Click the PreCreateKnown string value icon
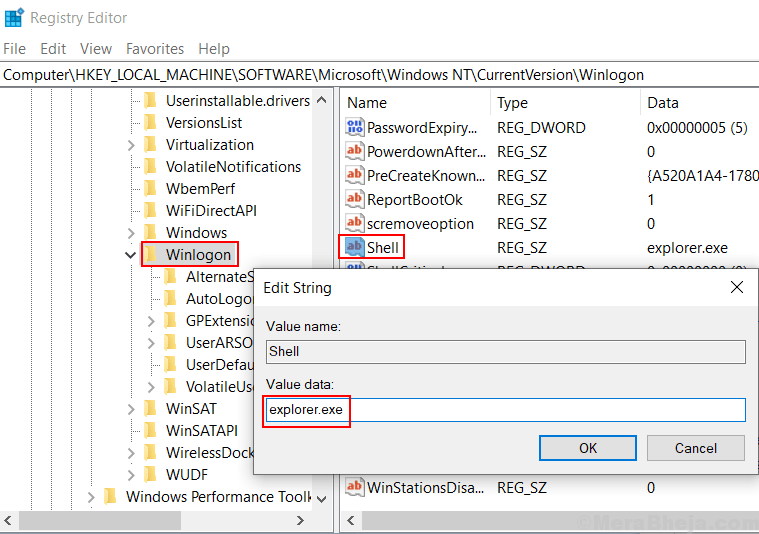The width and height of the screenshot is (759, 534). 354,175
